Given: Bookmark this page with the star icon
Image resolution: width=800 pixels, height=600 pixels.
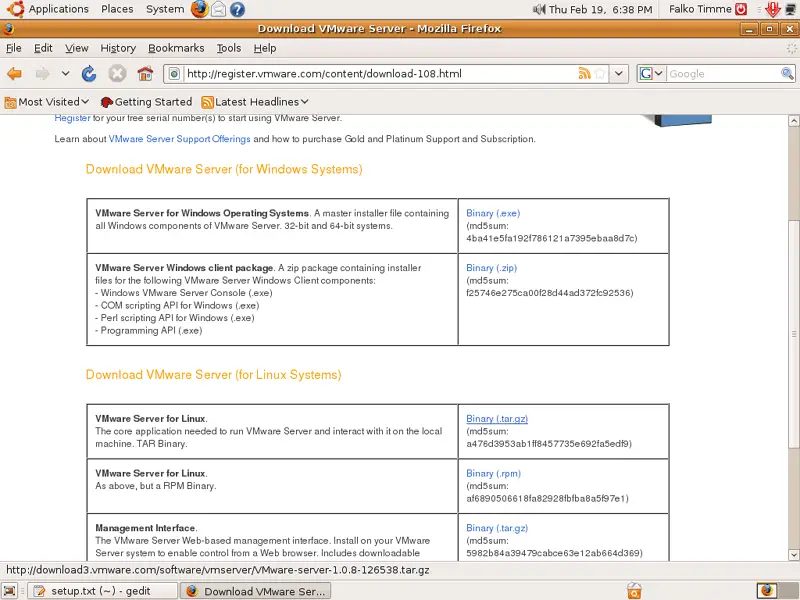Looking at the screenshot, I should click(600, 73).
